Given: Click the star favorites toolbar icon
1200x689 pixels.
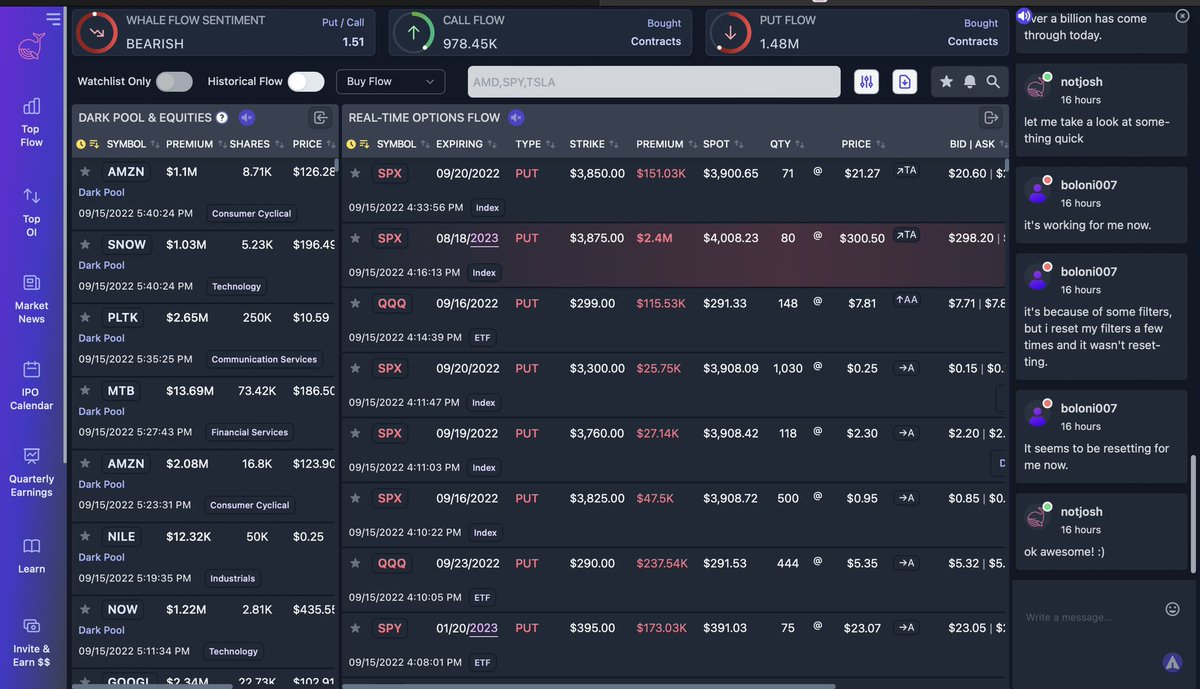Looking at the screenshot, I should click(946, 82).
